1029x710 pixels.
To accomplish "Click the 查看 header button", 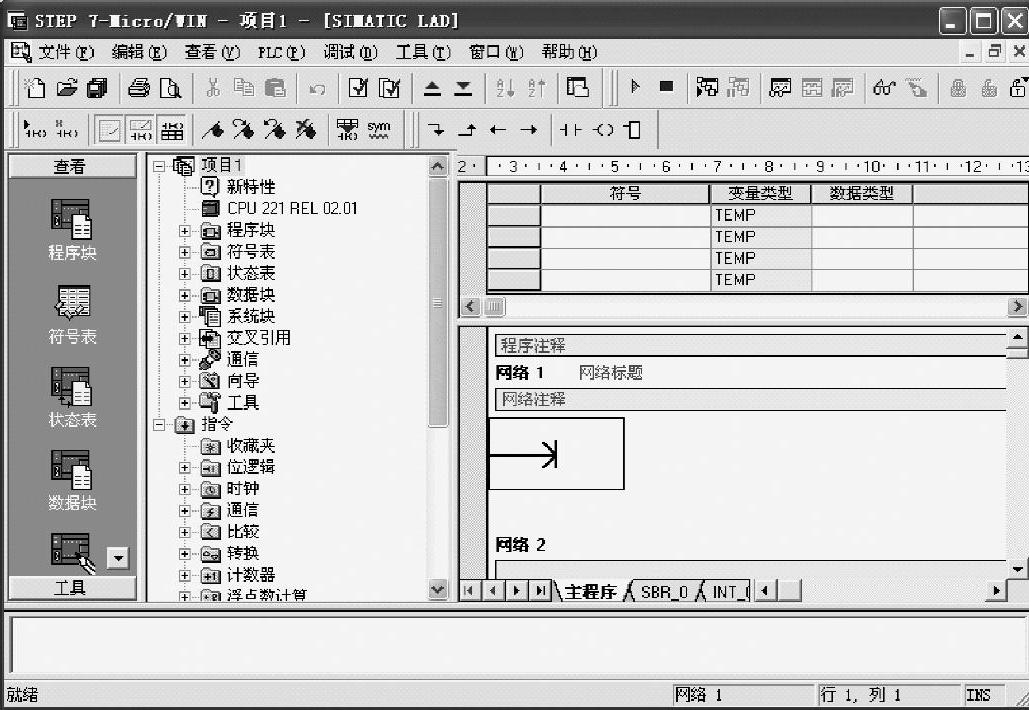I will 71,167.
